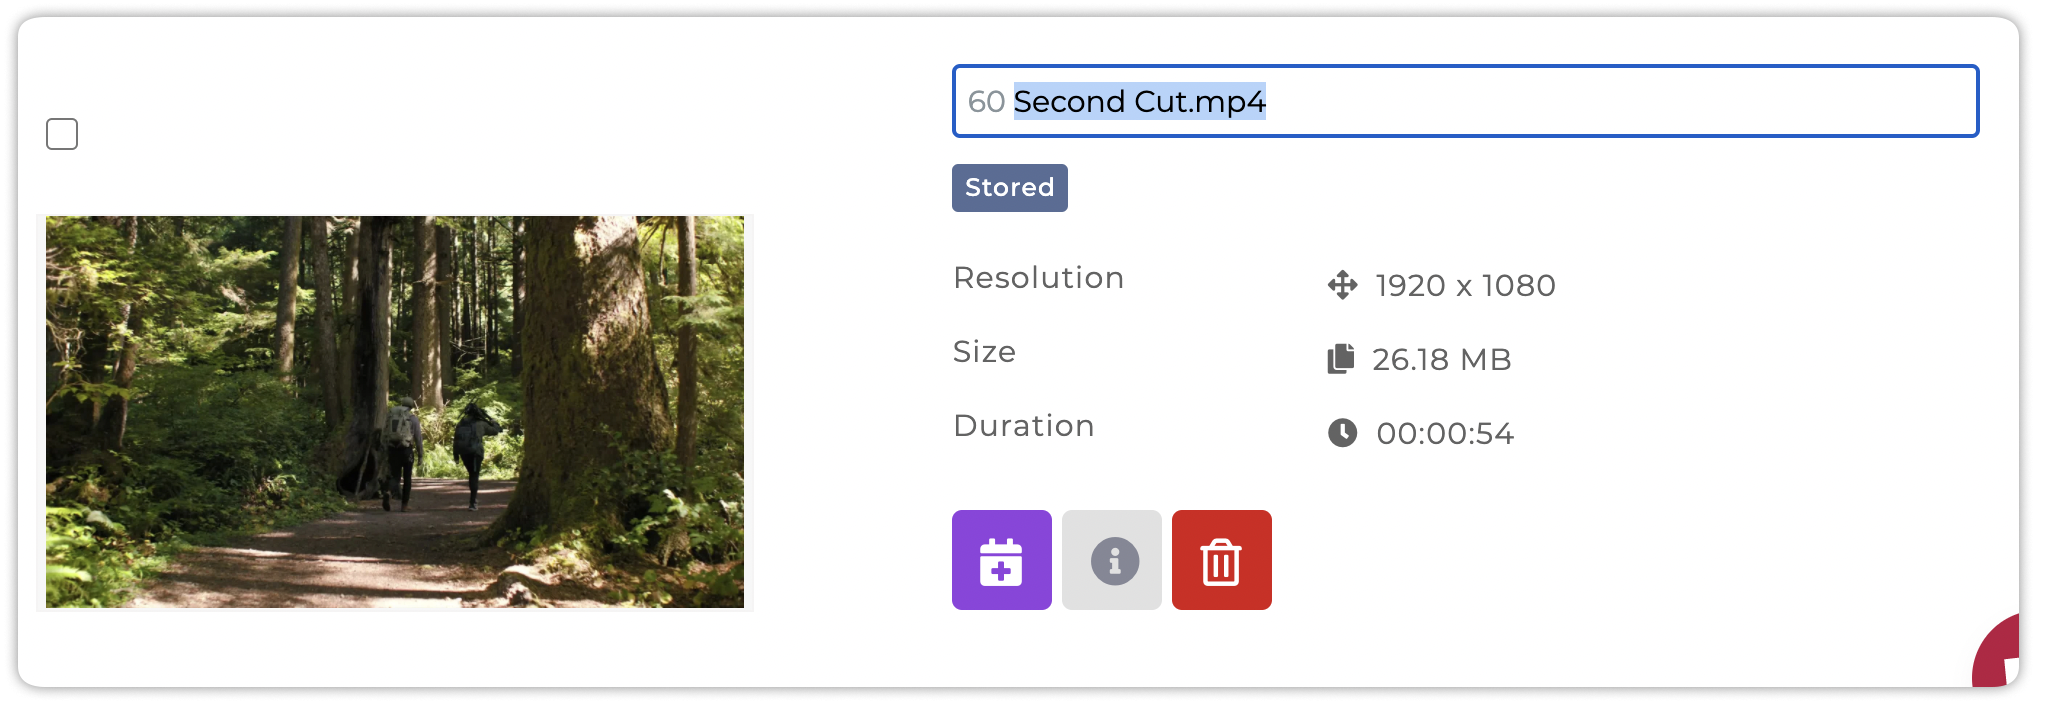Click the clock icon next to 00:00:54
Viewport: 2050px width, 706px height.
[x=1342, y=433]
